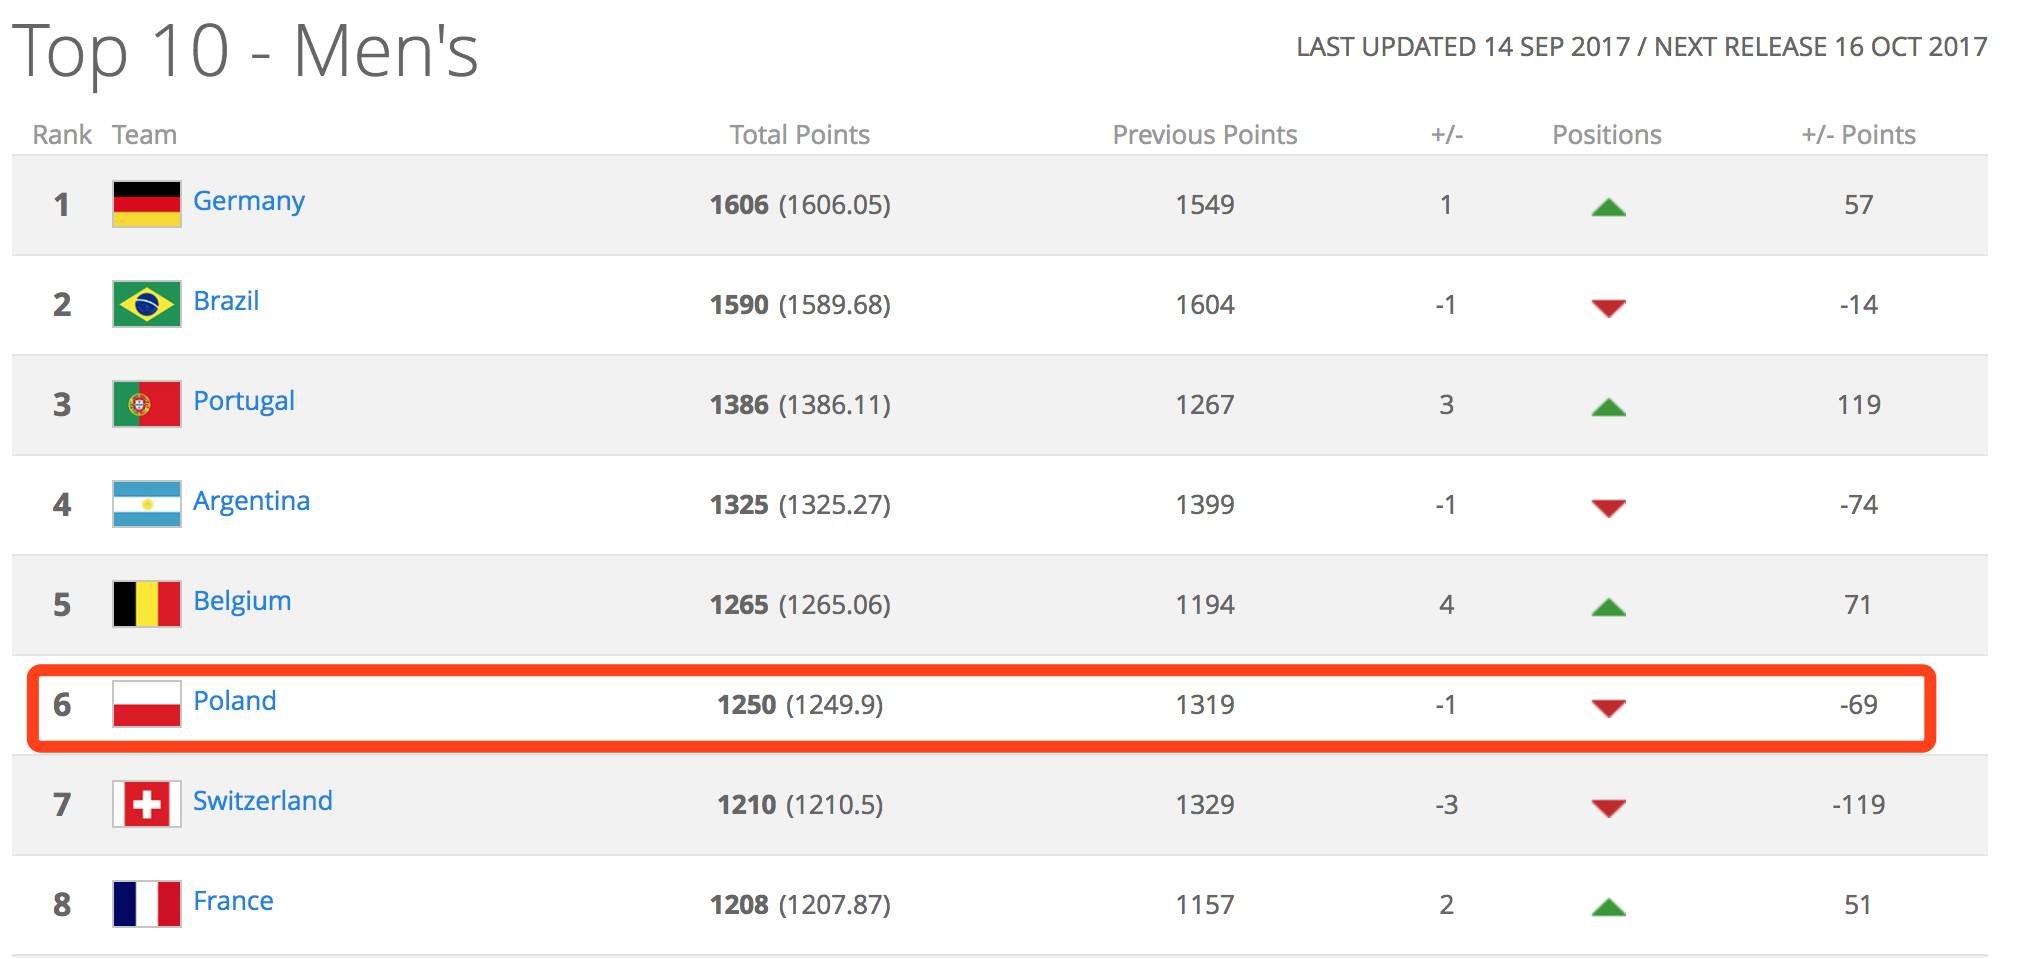Click Belgium's green up arrow

(1608, 608)
